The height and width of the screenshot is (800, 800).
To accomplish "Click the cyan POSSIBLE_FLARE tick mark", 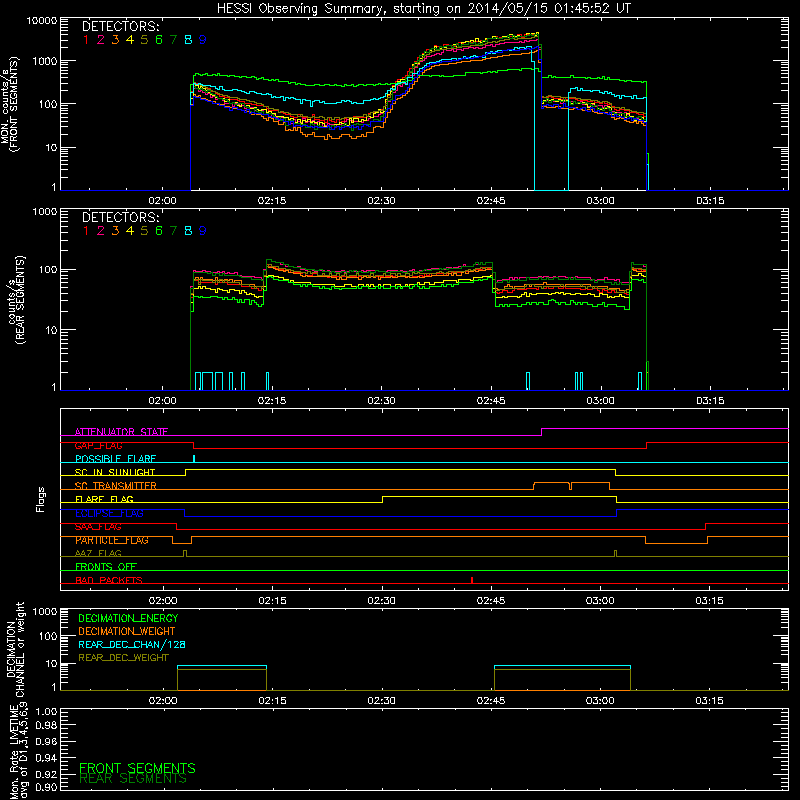I will click(x=194, y=459).
